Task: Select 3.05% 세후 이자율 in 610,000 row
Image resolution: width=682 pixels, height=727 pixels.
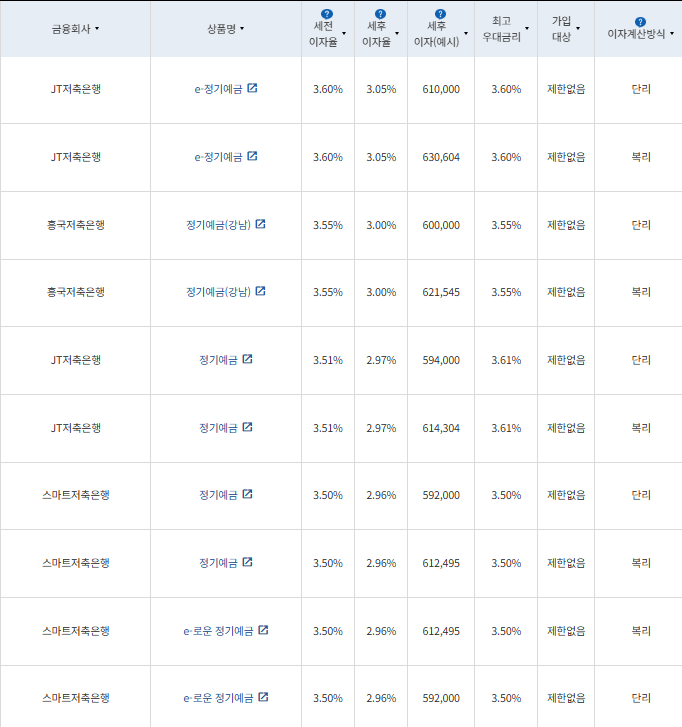Action: pyautogui.click(x=381, y=89)
